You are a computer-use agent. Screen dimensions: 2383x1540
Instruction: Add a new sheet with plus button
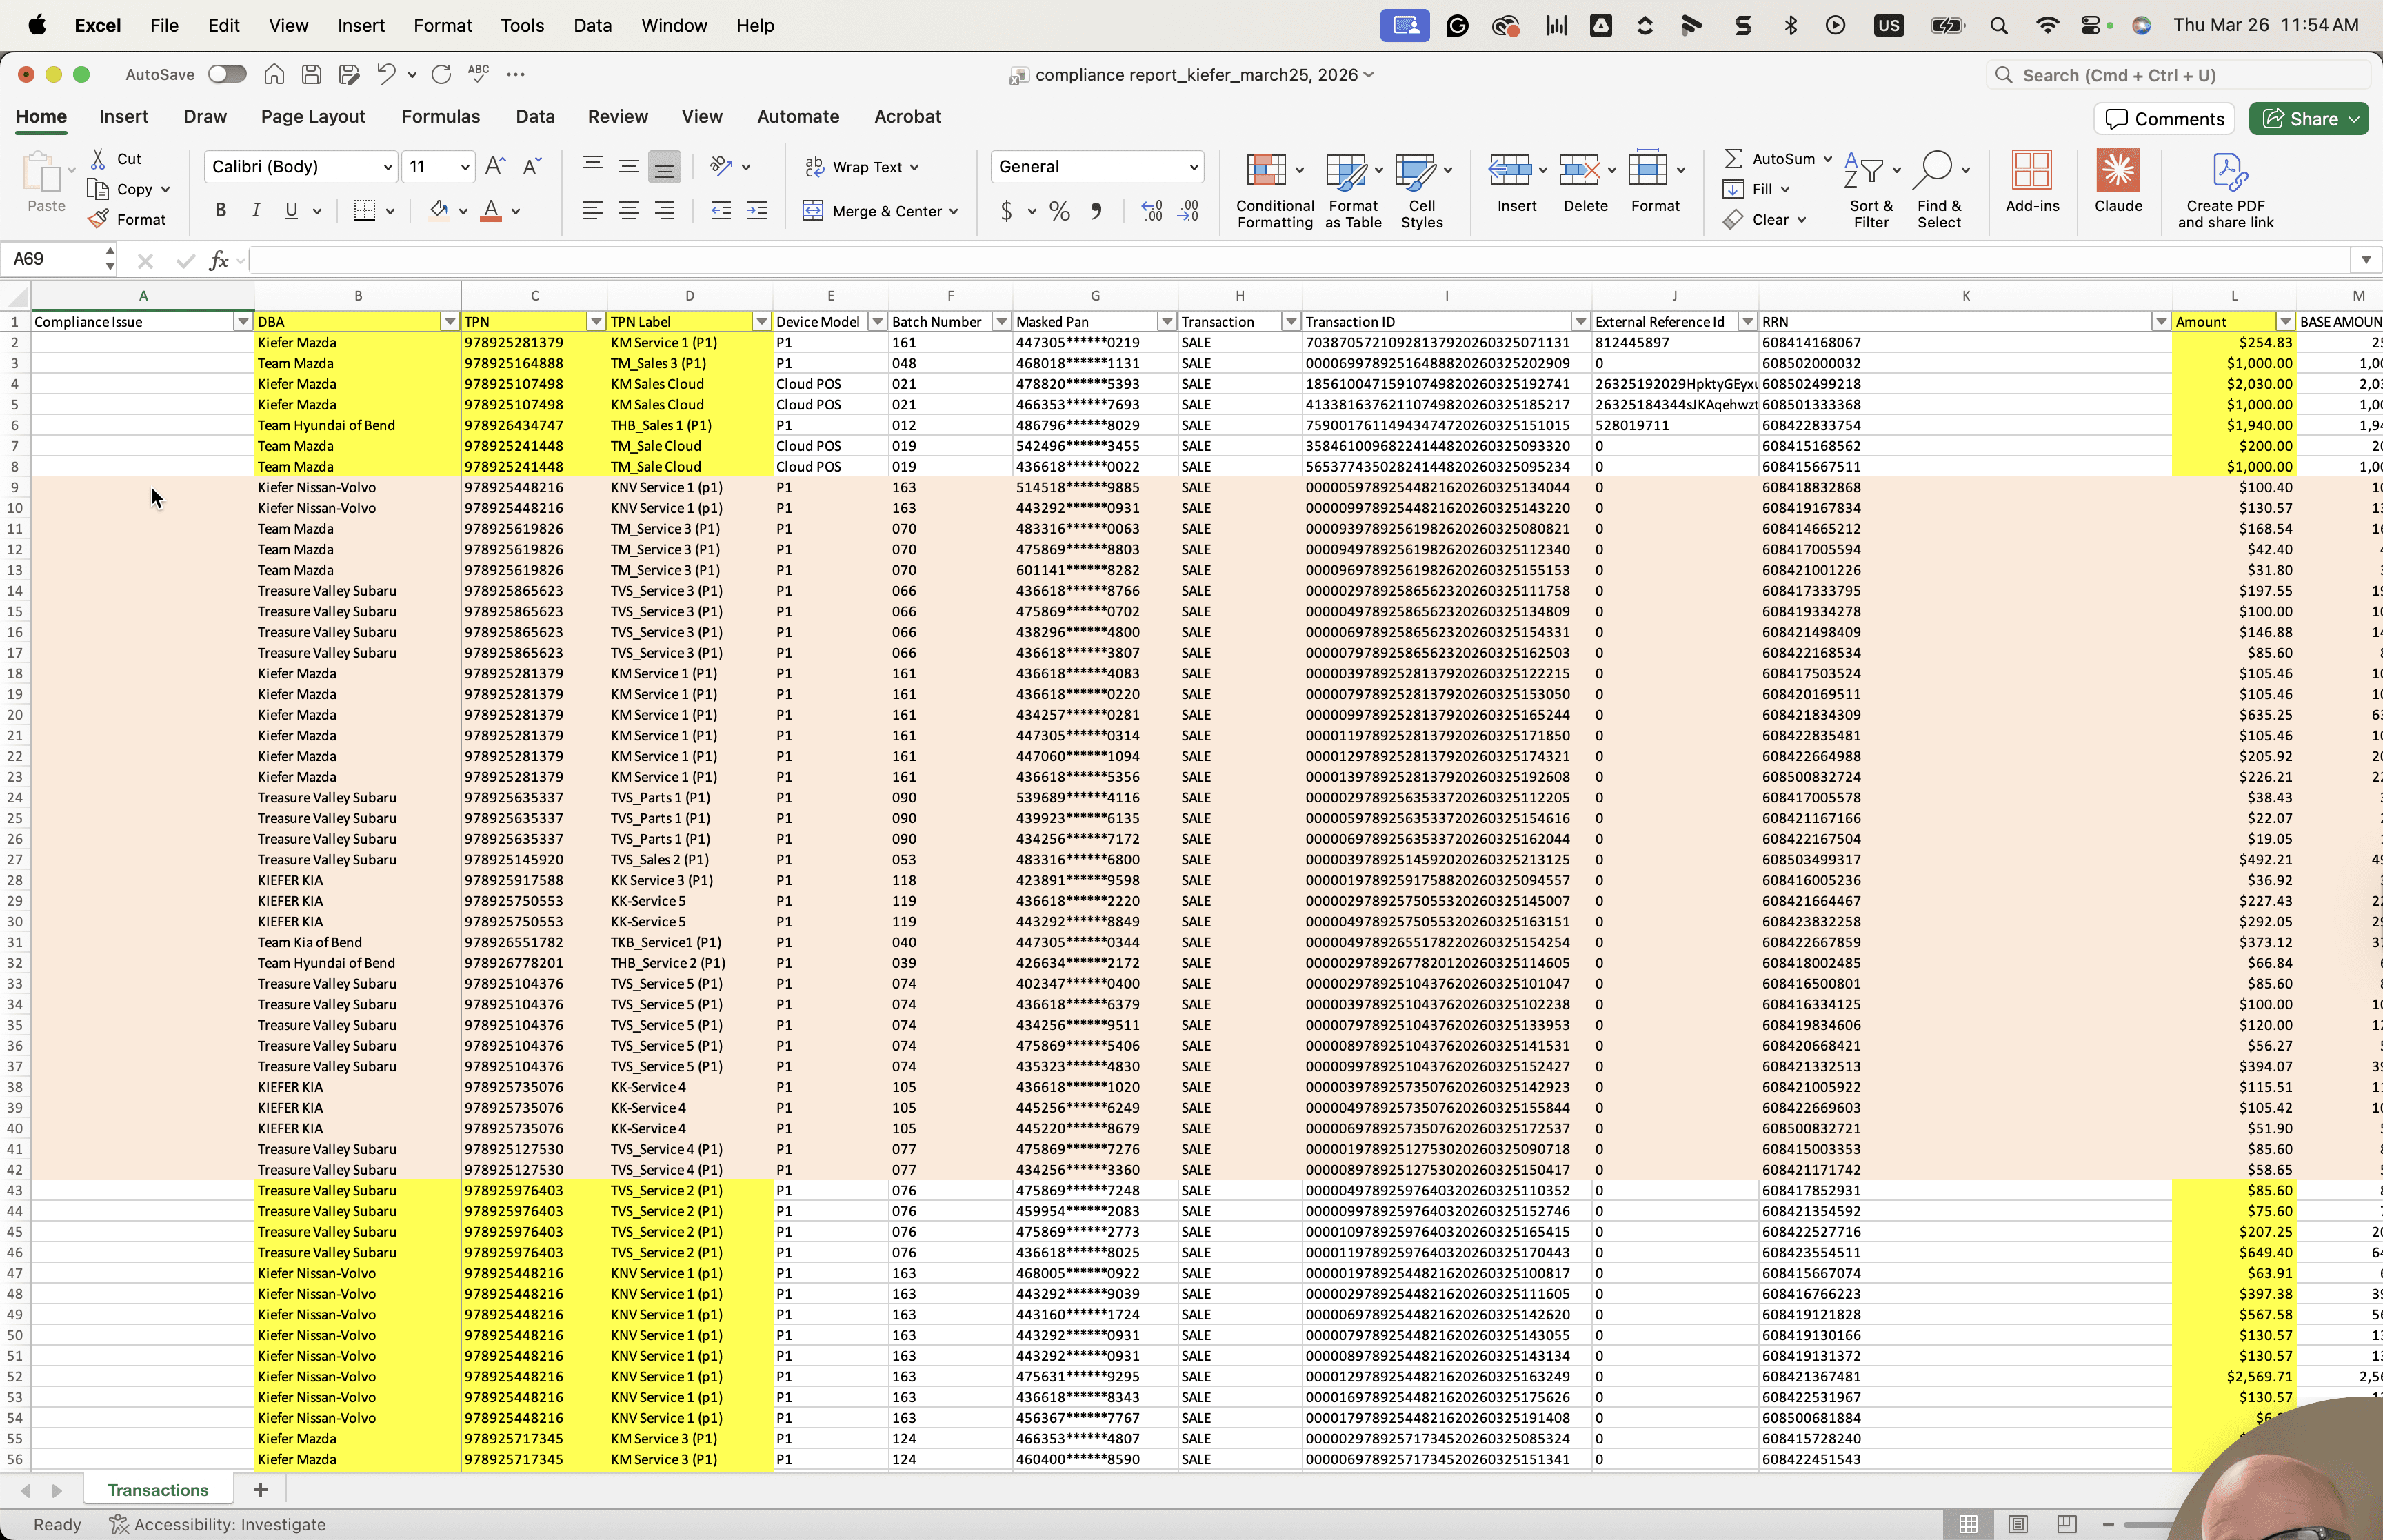(x=260, y=1489)
